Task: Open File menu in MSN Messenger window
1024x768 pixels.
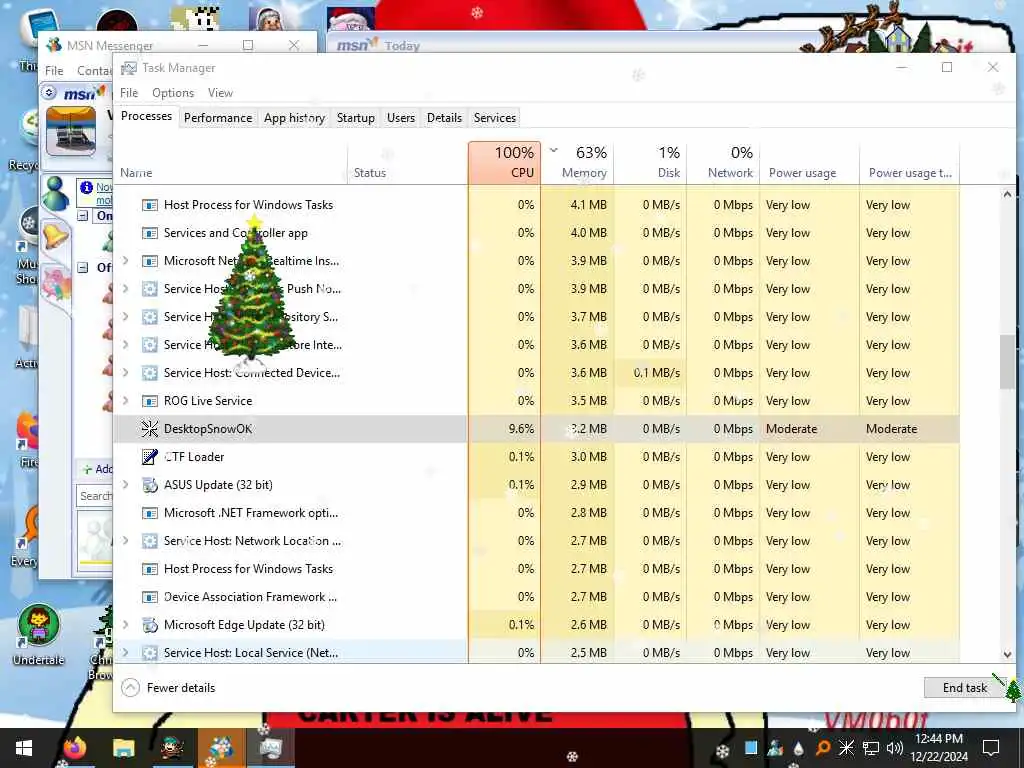Action: click(54, 71)
